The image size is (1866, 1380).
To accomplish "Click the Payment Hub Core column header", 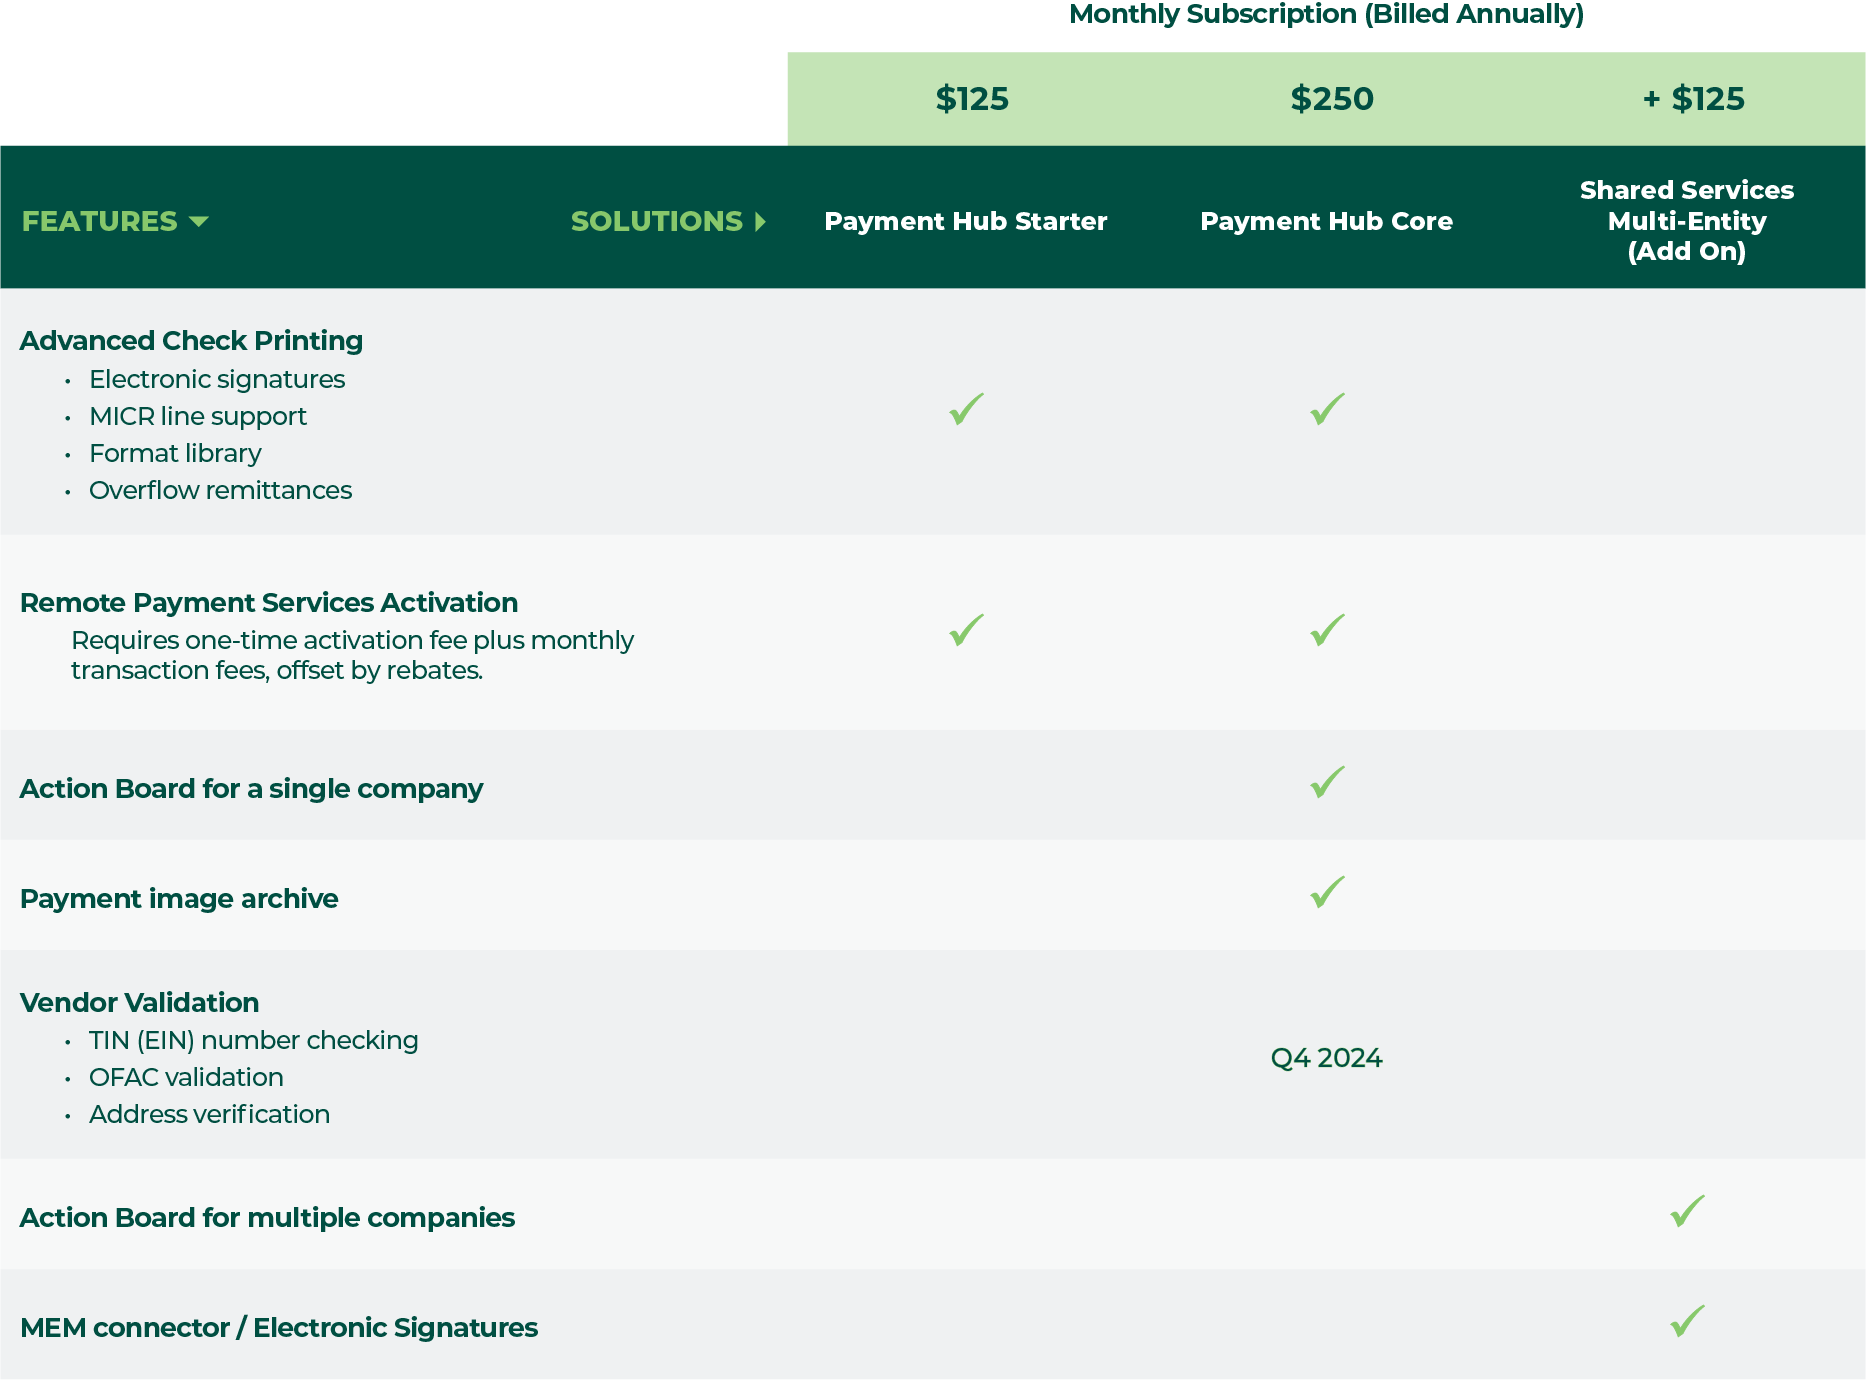I will coord(1326,221).
